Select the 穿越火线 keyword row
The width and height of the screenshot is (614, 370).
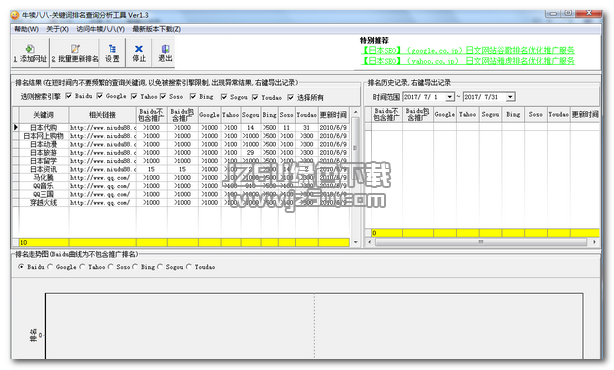pyautogui.click(x=181, y=202)
